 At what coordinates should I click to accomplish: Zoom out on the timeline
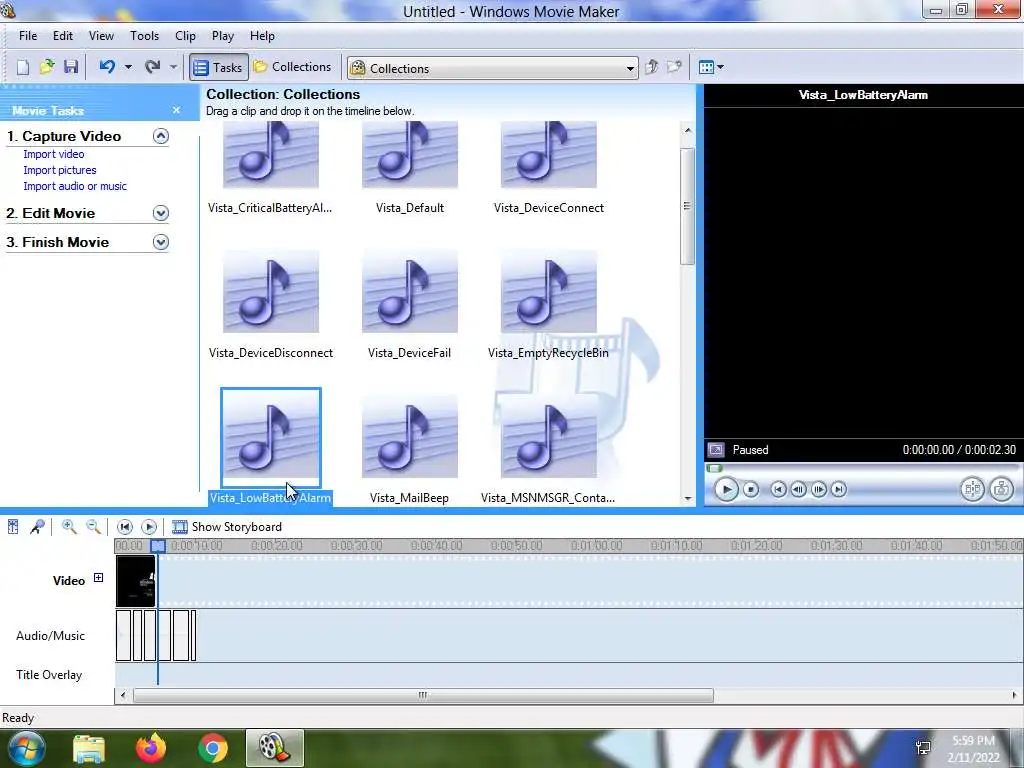[x=93, y=526]
